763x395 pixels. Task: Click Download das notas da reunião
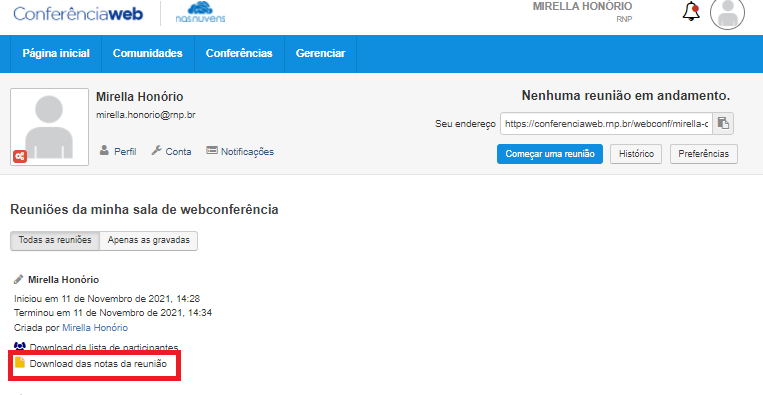click(98, 363)
